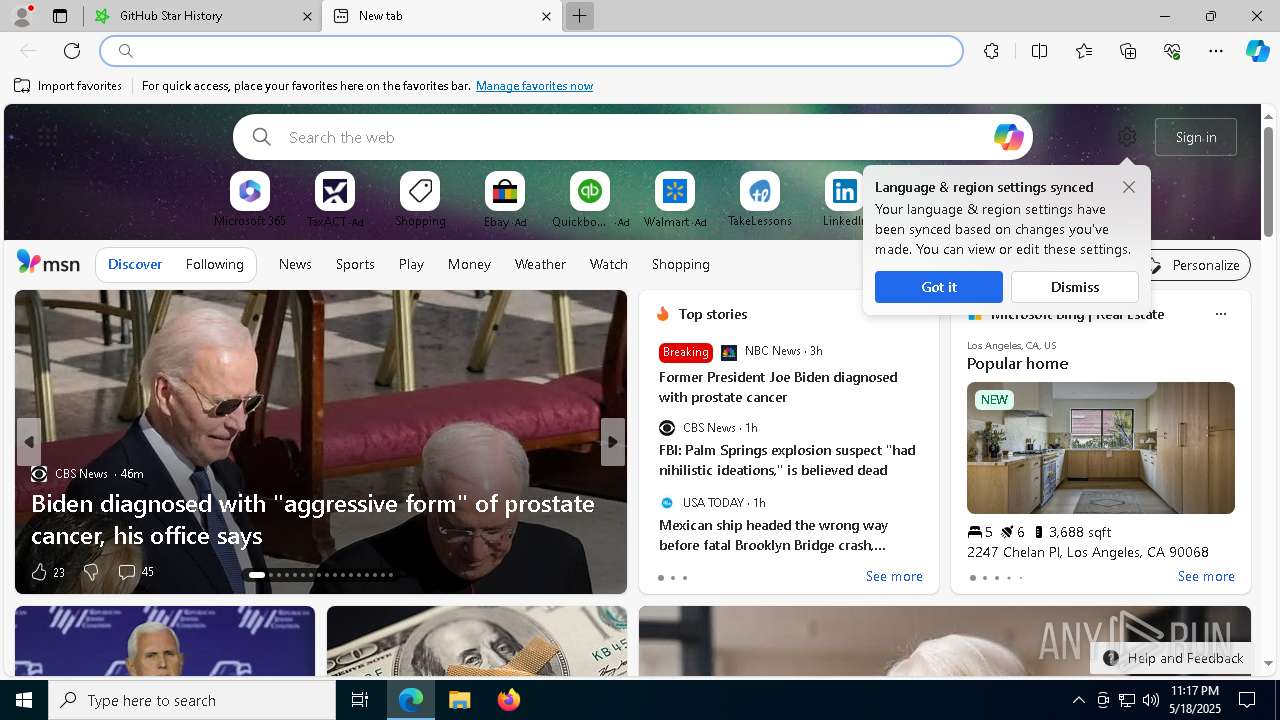The height and width of the screenshot is (720, 1280).
Task: Click the Copilot icon in web search box
Action: tap(1008, 137)
